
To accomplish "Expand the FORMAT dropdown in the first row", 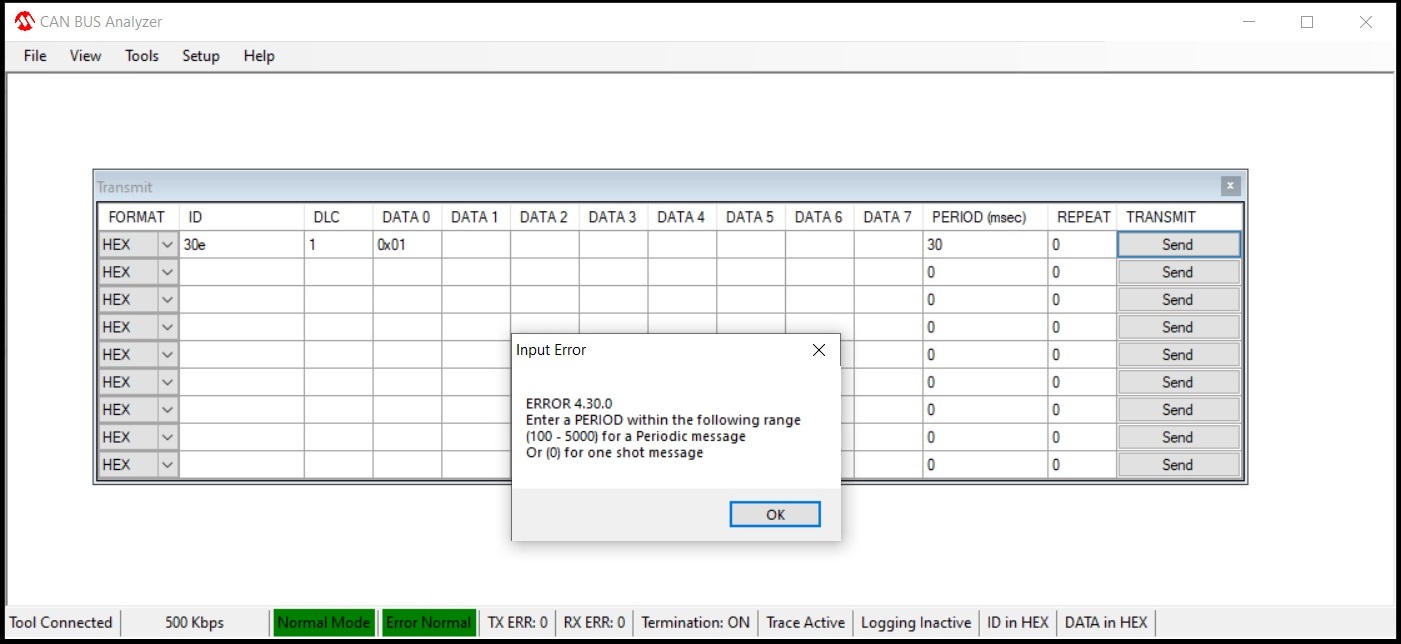I will coord(167,245).
